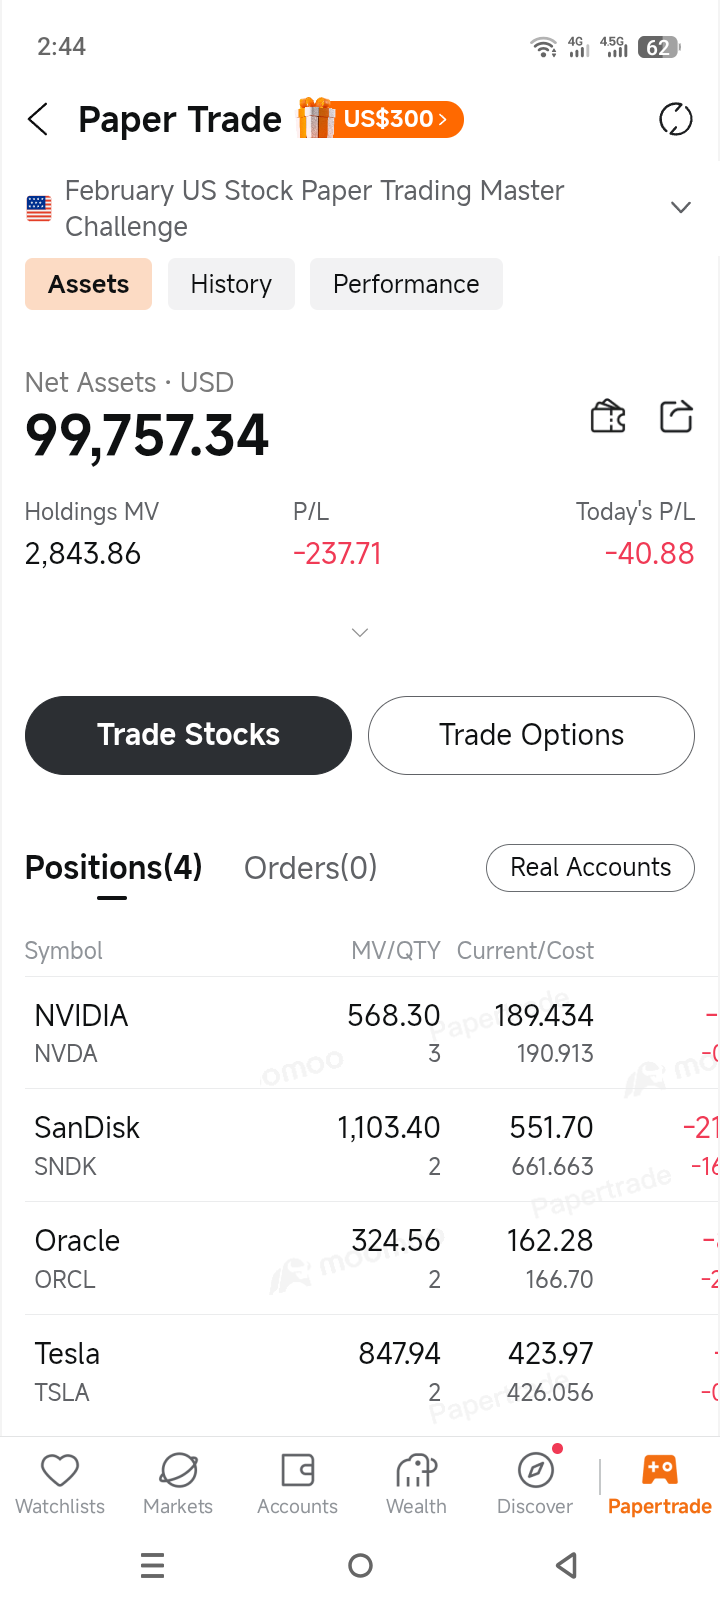720x1600 pixels.
Task: Switch to the History tab
Action: [x=231, y=284]
